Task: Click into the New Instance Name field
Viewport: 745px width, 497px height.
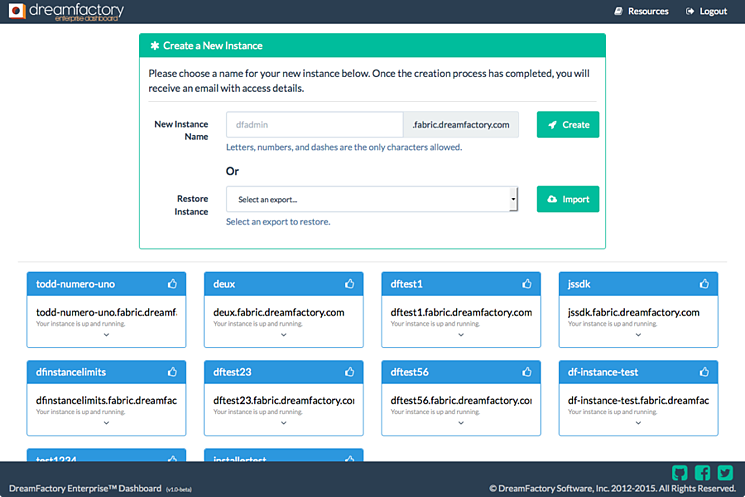Action: [x=315, y=124]
